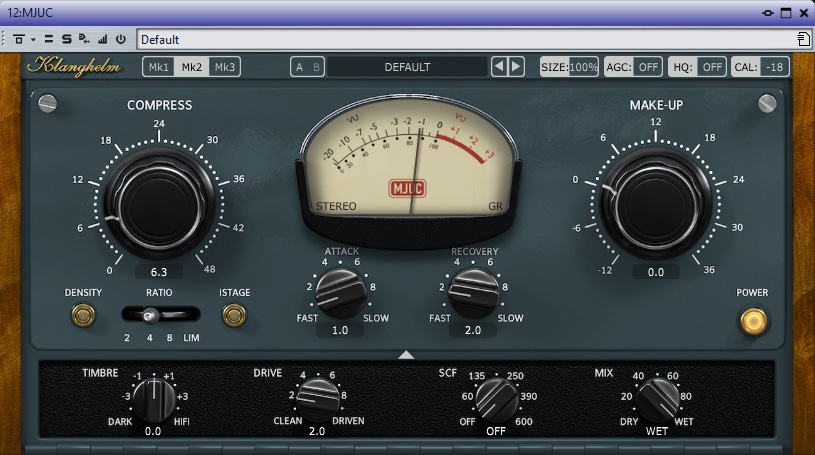This screenshot has height=455, width=815.
Task: Click the pin icon in title bar
Action: click(x=767, y=13)
